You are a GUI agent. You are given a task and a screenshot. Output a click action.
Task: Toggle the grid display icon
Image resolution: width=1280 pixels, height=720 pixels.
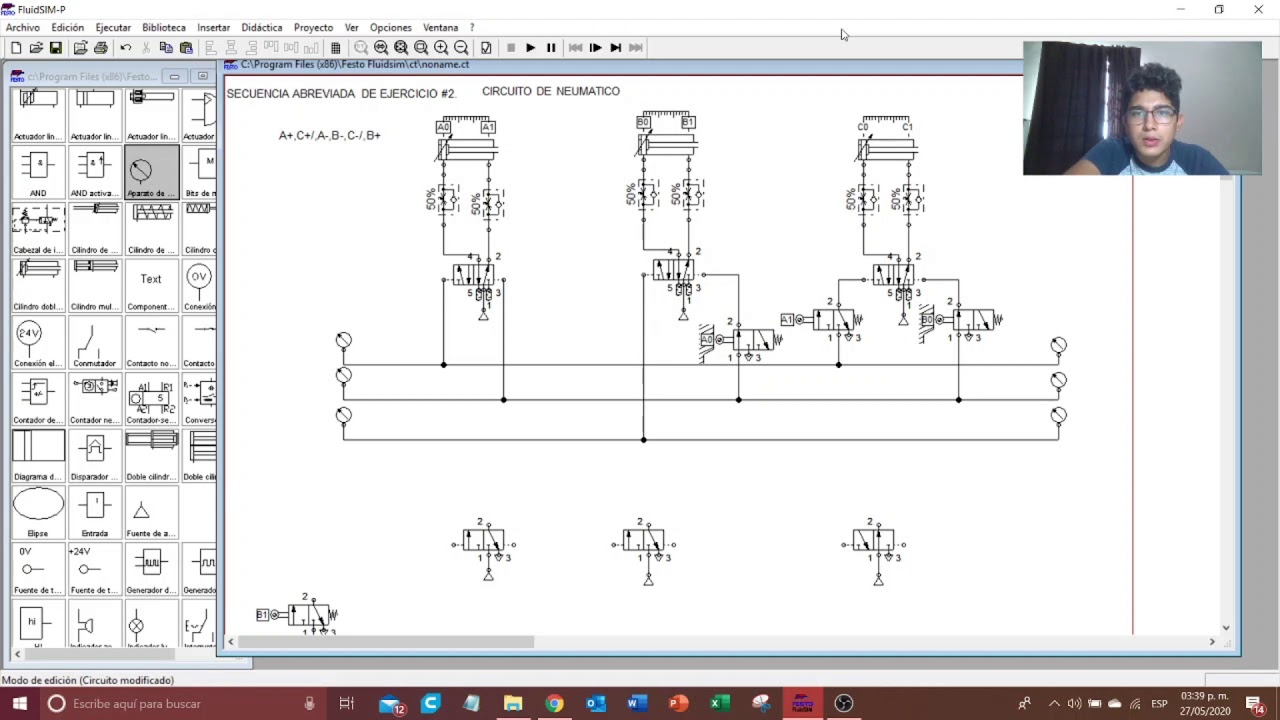(335, 47)
